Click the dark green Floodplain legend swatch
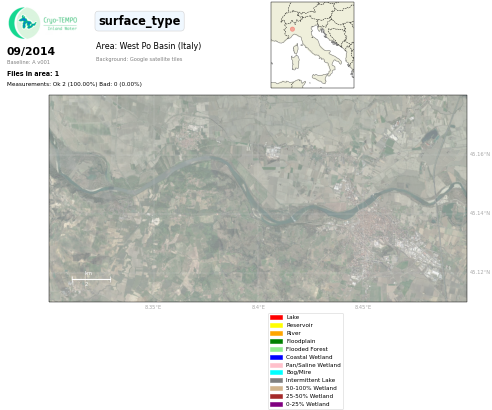 276,341
